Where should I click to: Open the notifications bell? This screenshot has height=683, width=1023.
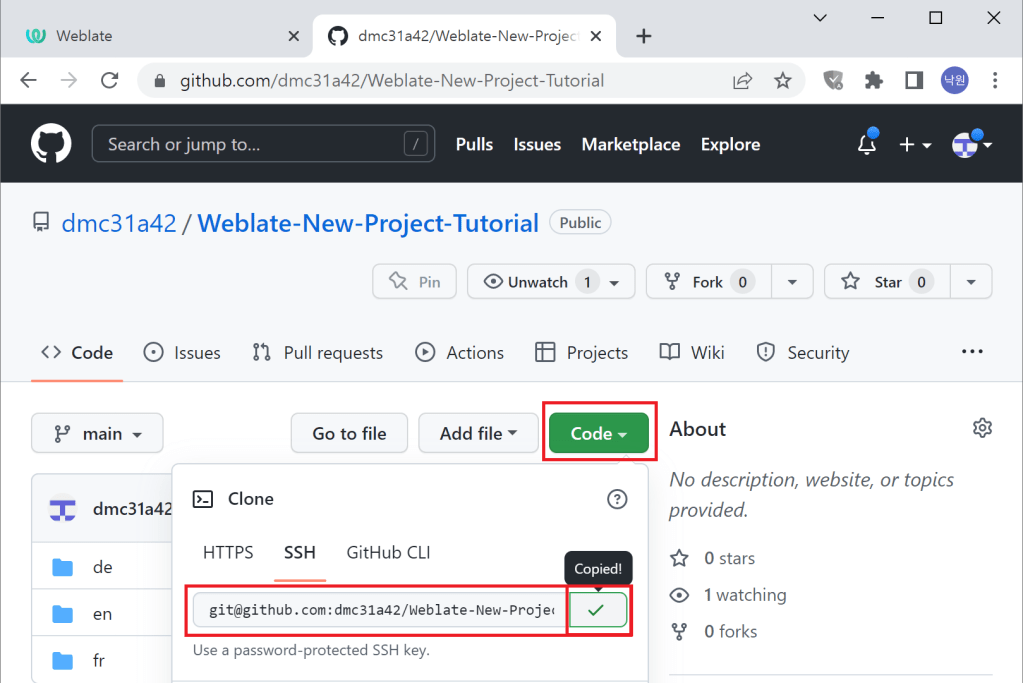pos(867,145)
